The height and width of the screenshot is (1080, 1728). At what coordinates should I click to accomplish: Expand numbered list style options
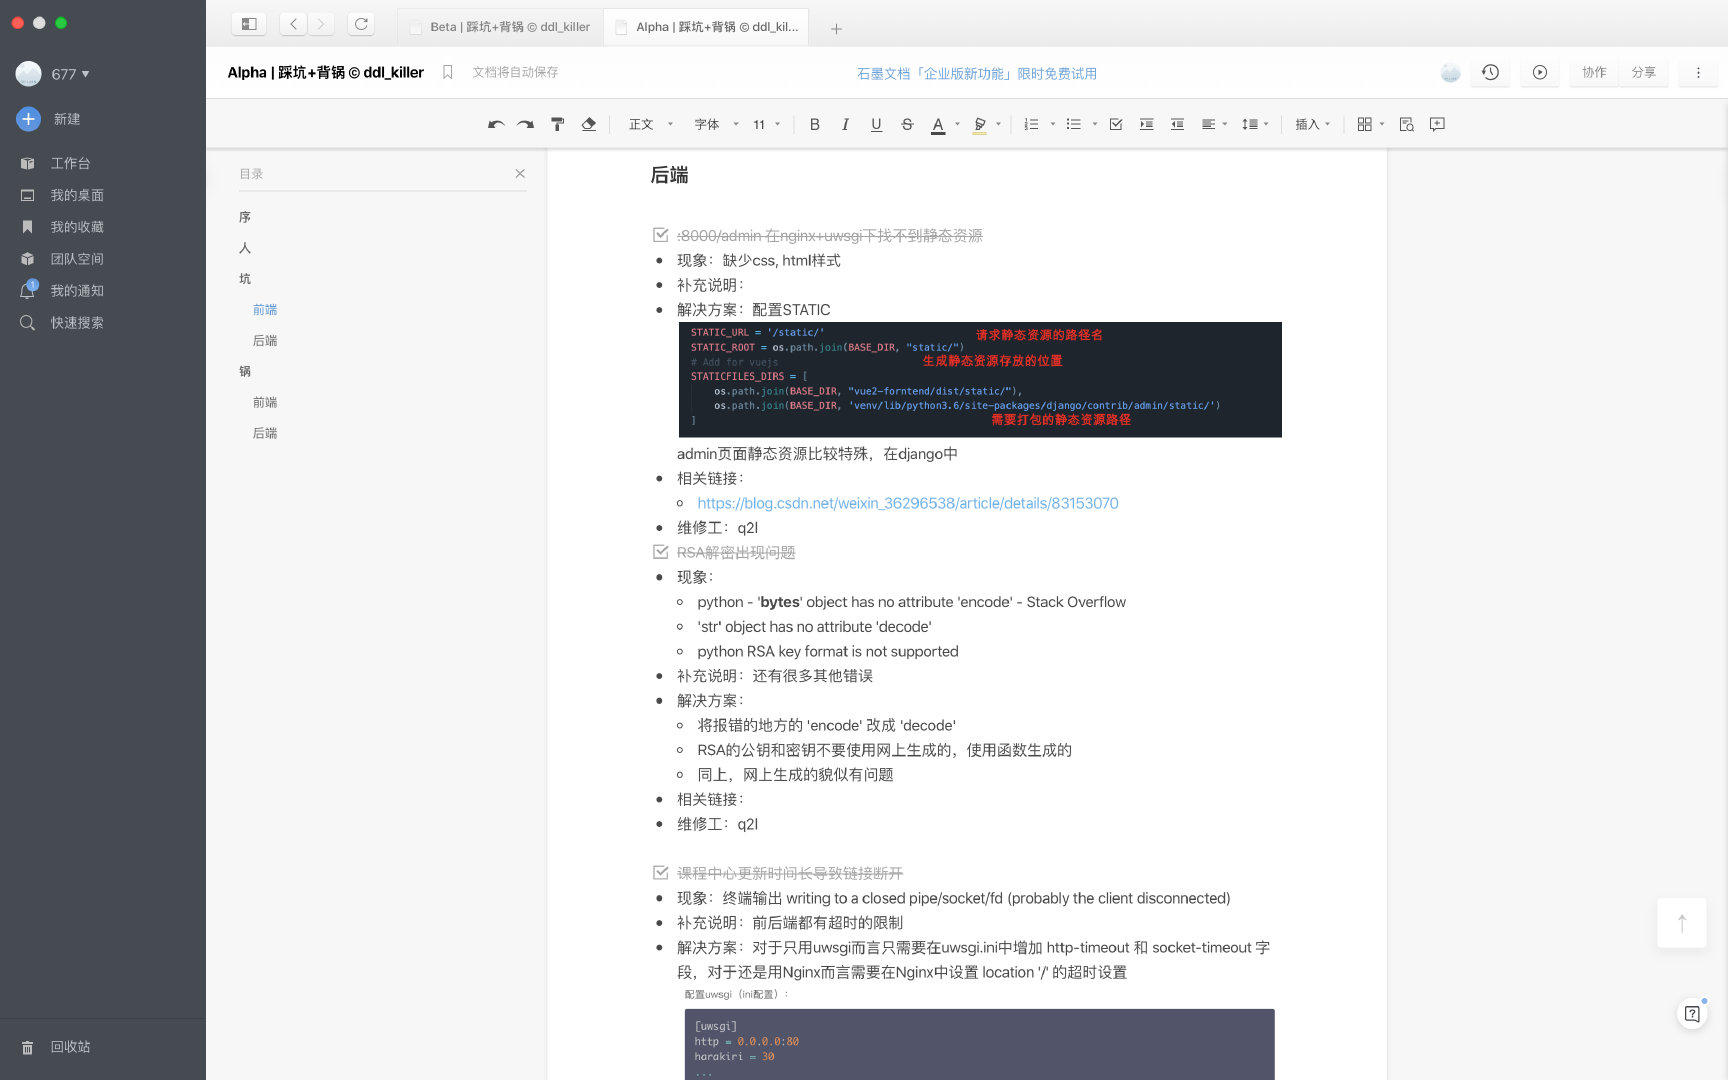(1053, 124)
